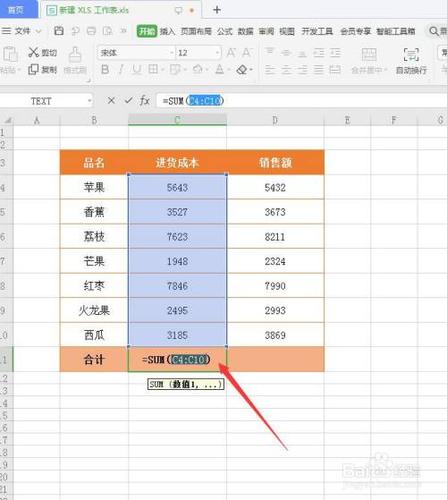Open the eraser icon dropdown arrow
Image resolution: width=447 pixels, height=500 pixels.
[x=251, y=70]
